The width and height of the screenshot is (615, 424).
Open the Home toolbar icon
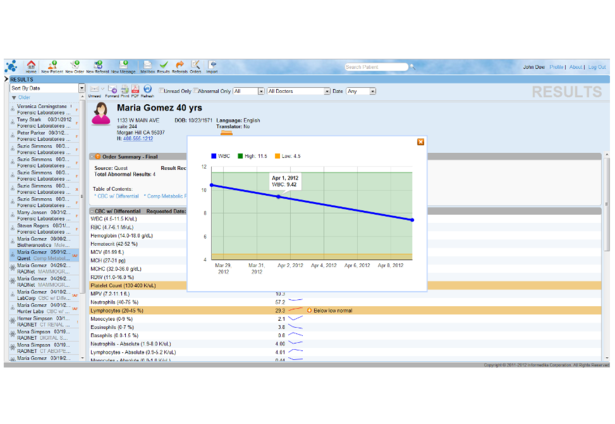coord(31,65)
